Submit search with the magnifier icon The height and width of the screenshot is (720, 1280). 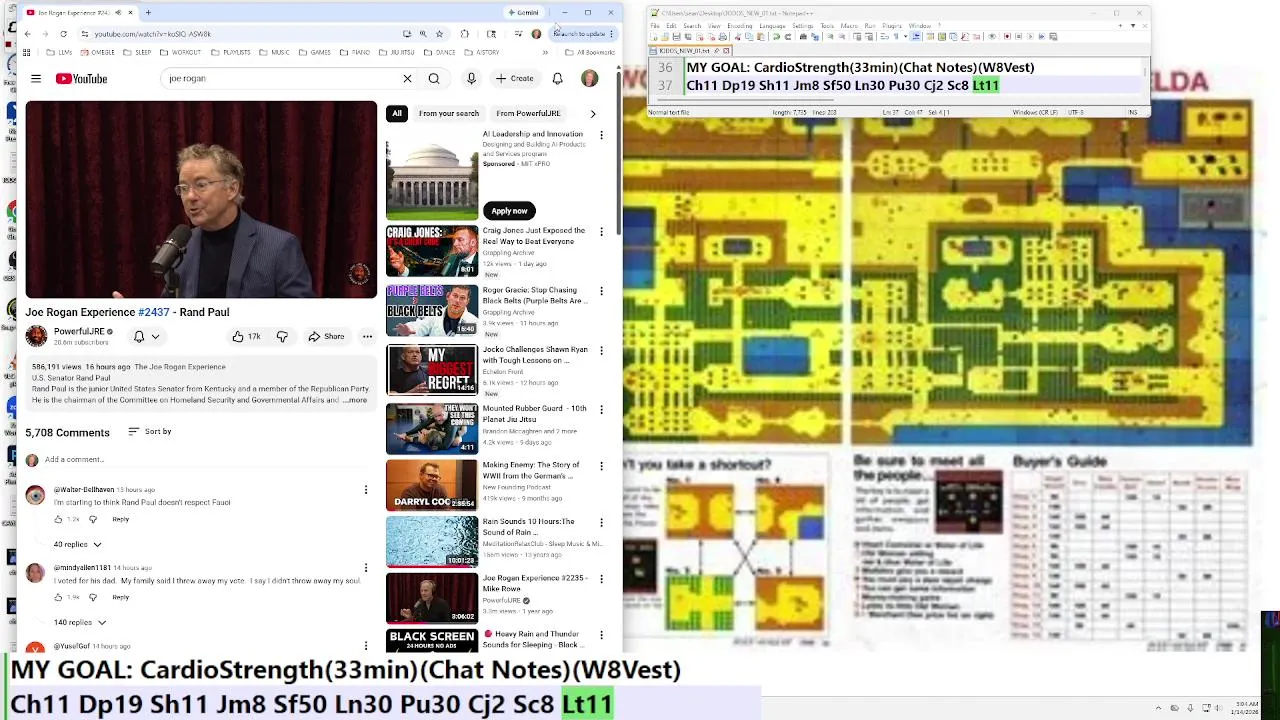pyautogui.click(x=434, y=78)
